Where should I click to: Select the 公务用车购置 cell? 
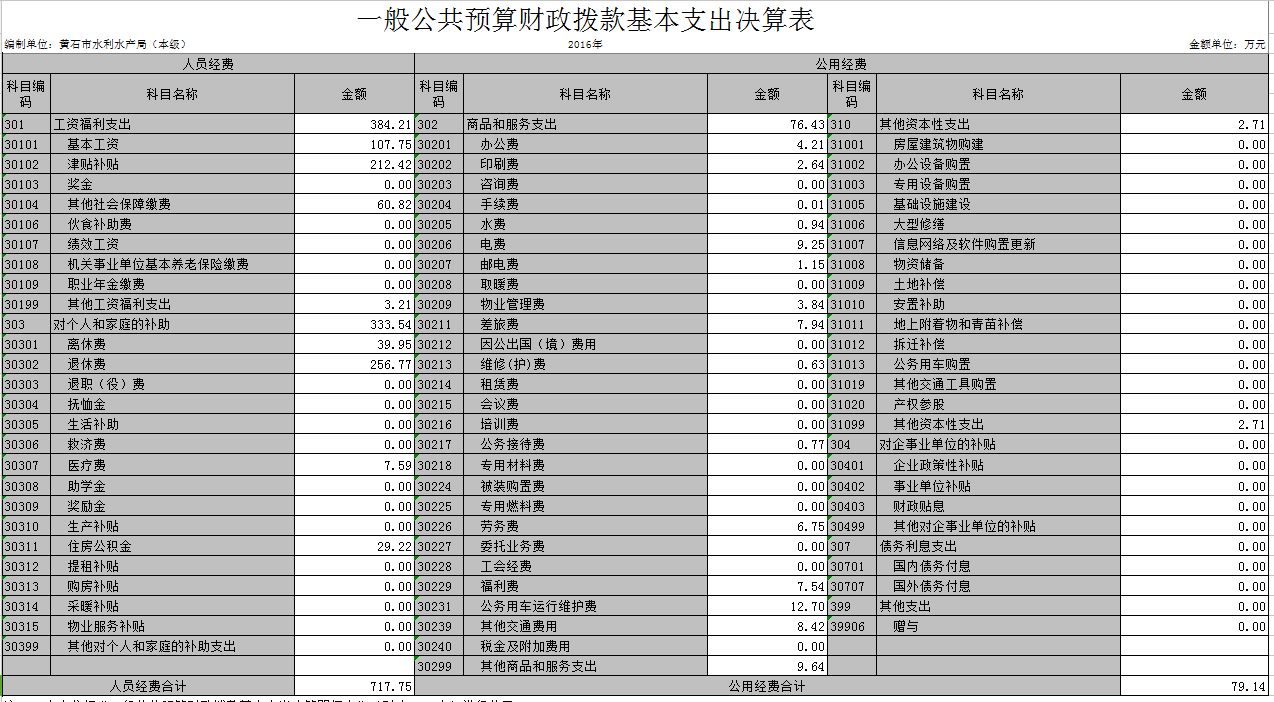pos(998,365)
